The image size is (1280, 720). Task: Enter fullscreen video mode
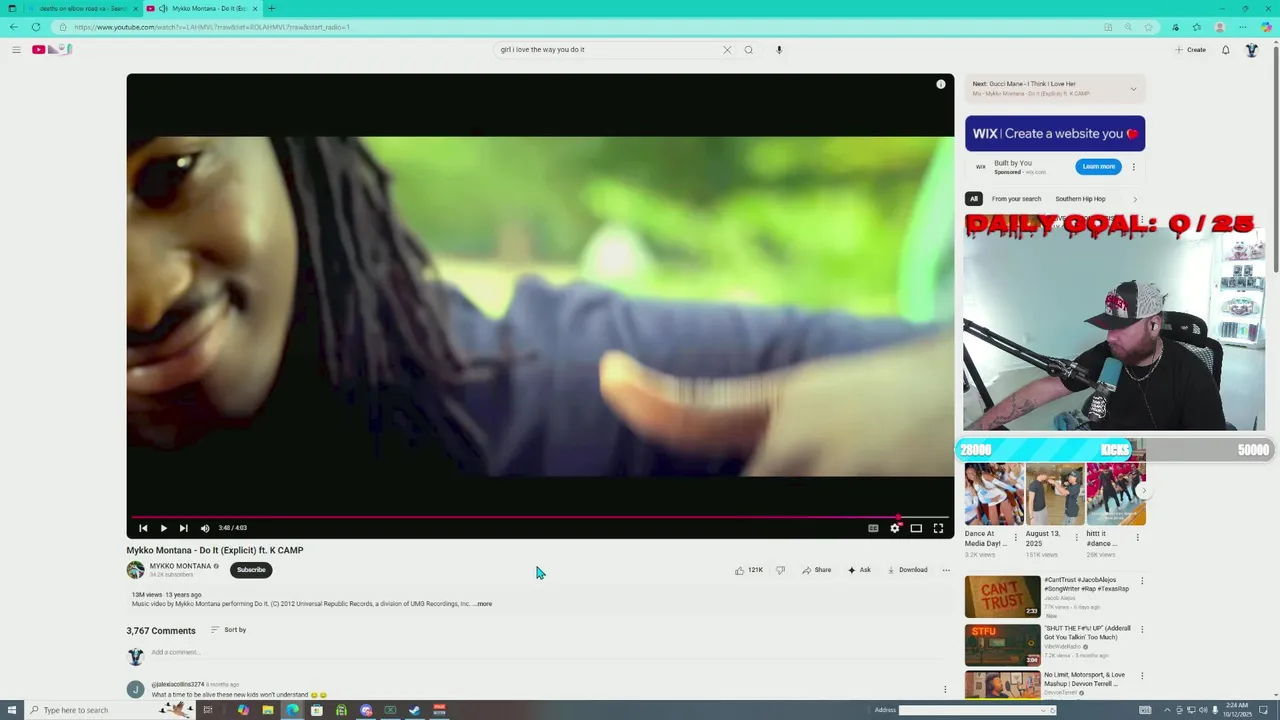938,528
